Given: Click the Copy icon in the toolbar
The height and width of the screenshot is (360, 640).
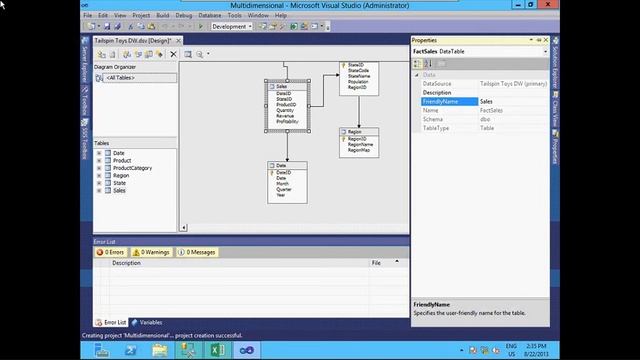Looking at the screenshot, I should (x=141, y=27).
